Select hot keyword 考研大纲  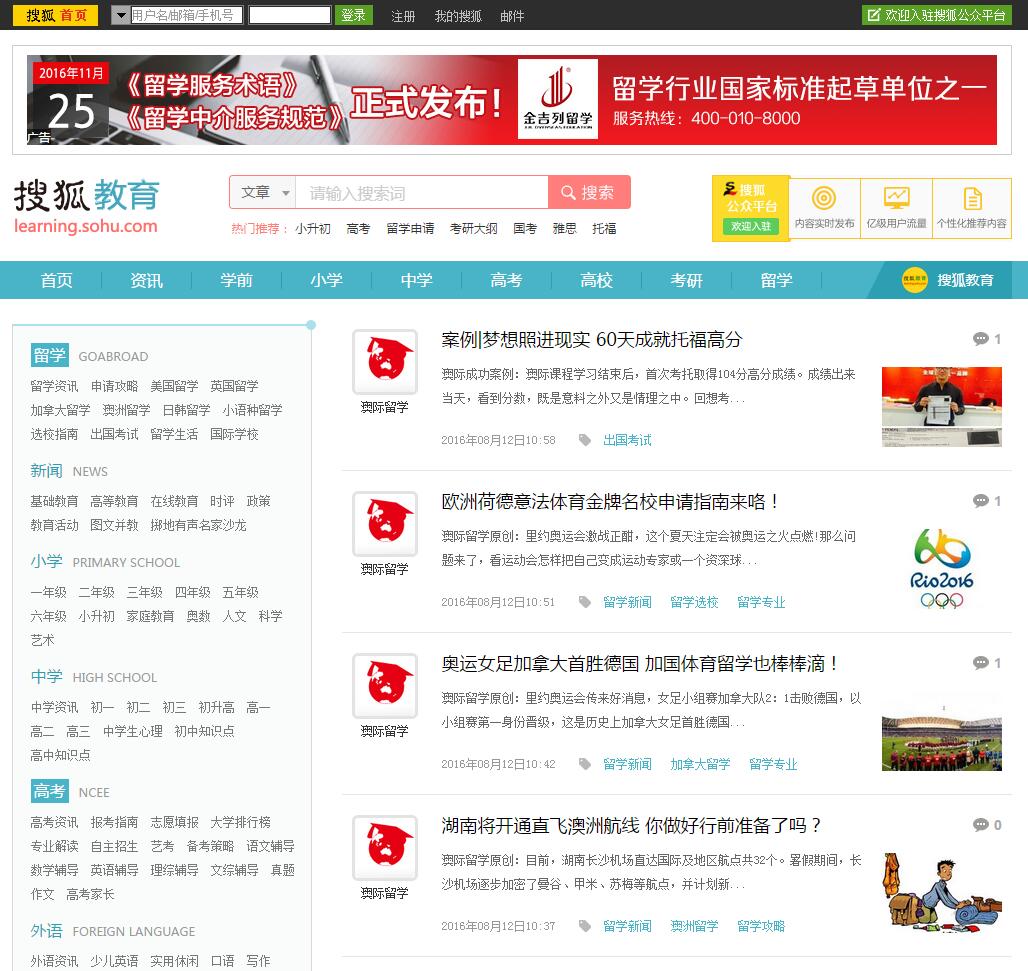[x=473, y=228]
